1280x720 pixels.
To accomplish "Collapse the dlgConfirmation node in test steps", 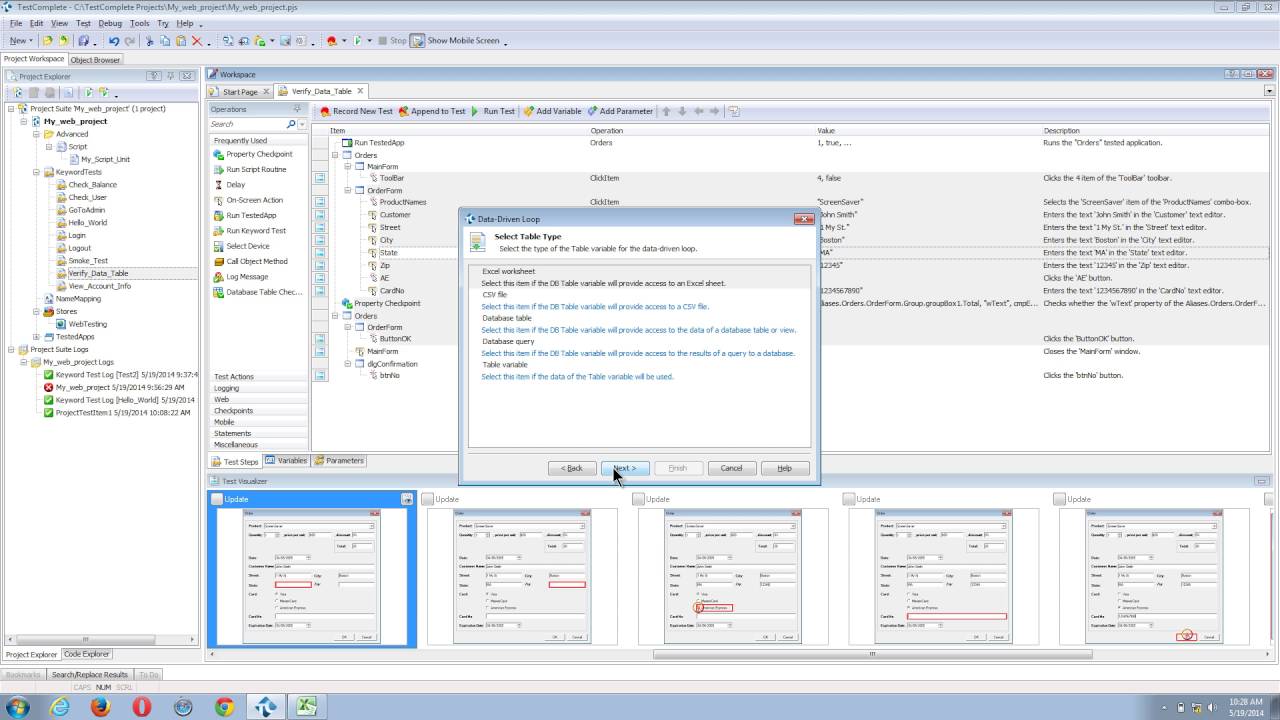I will coord(348,364).
